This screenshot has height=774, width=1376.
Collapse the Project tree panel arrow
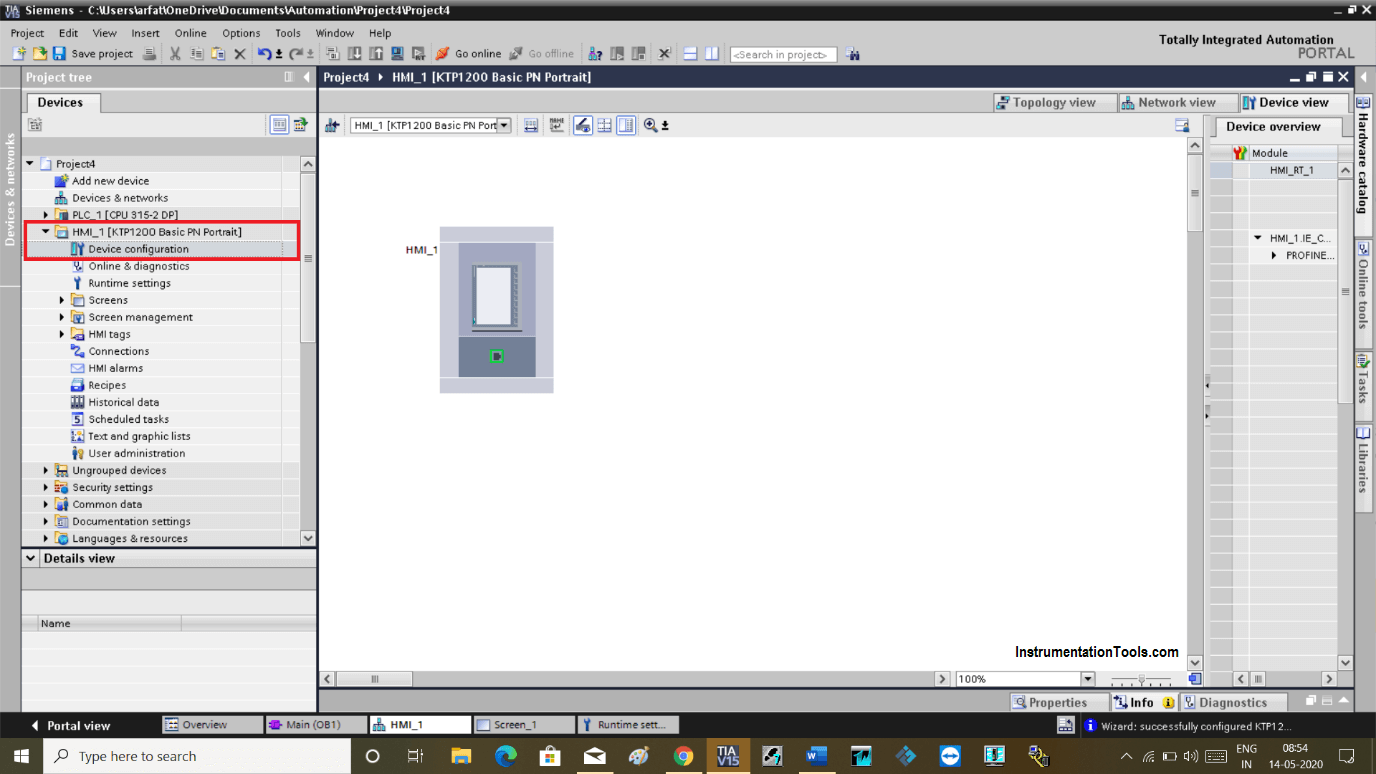pyautogui.click(x=306, y=77)
